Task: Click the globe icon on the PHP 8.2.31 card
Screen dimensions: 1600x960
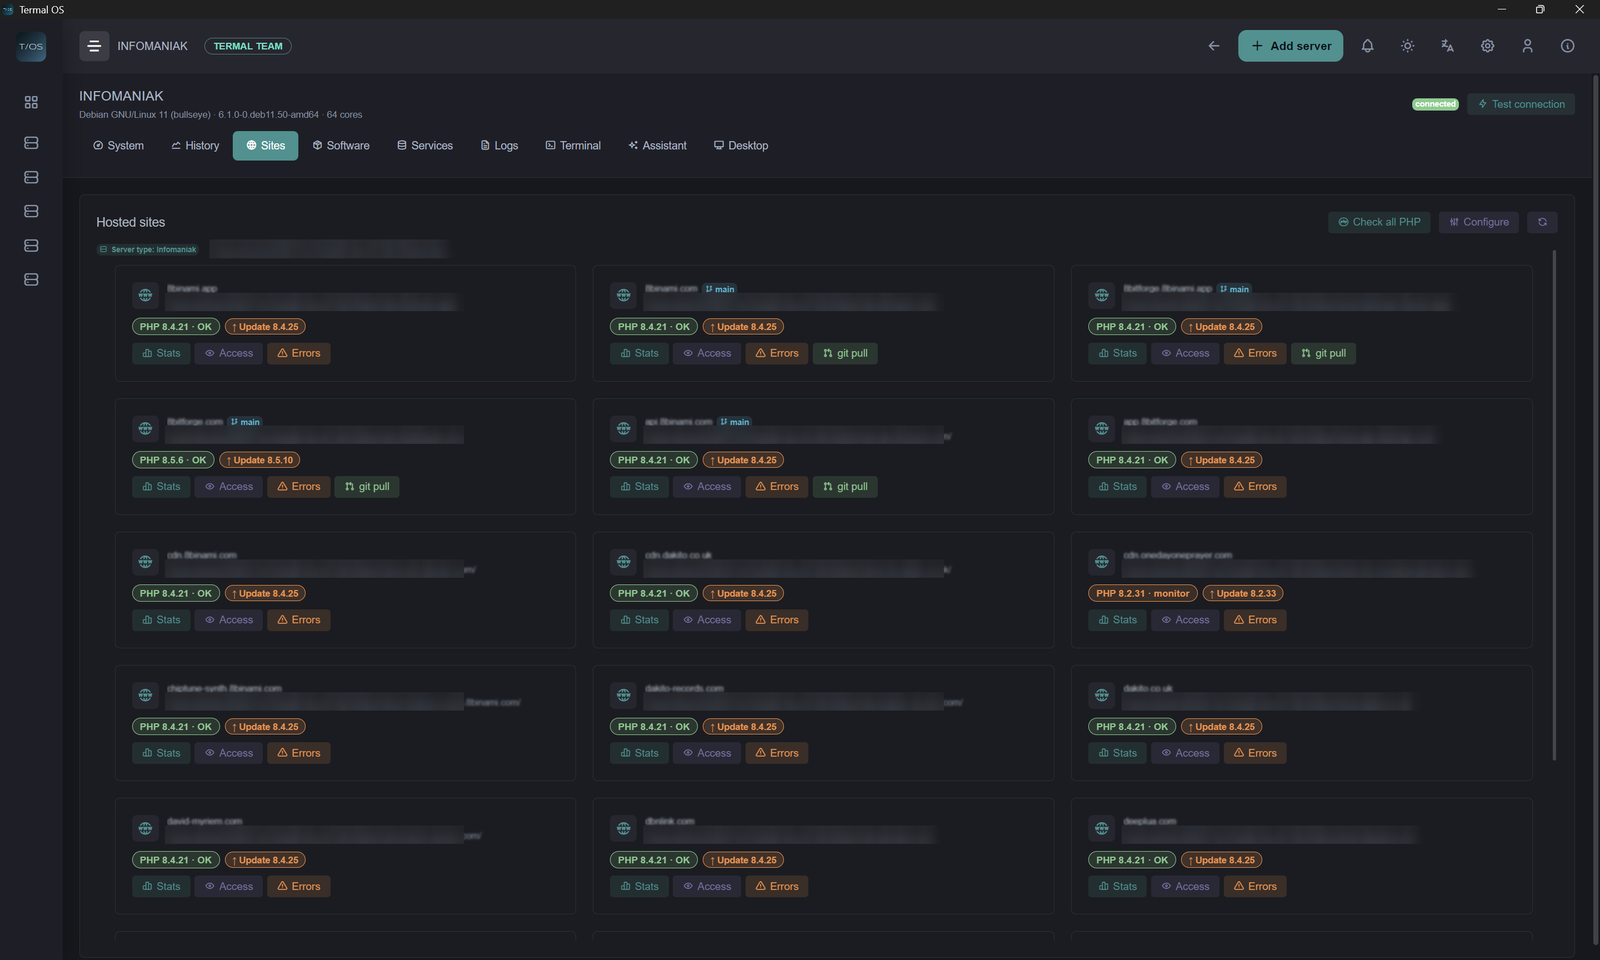Action: tap(1101, 562)
